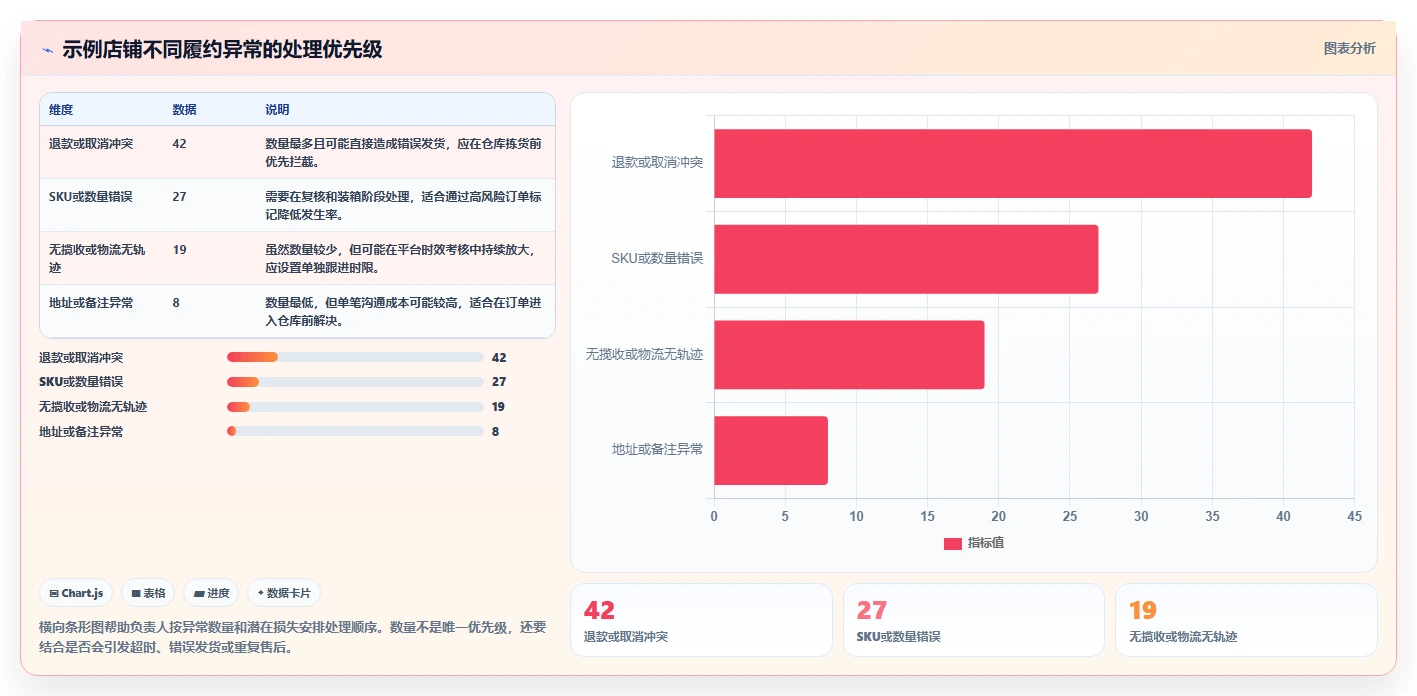Click 退款或取消冲突 table row name

click(x=91, y=144)
